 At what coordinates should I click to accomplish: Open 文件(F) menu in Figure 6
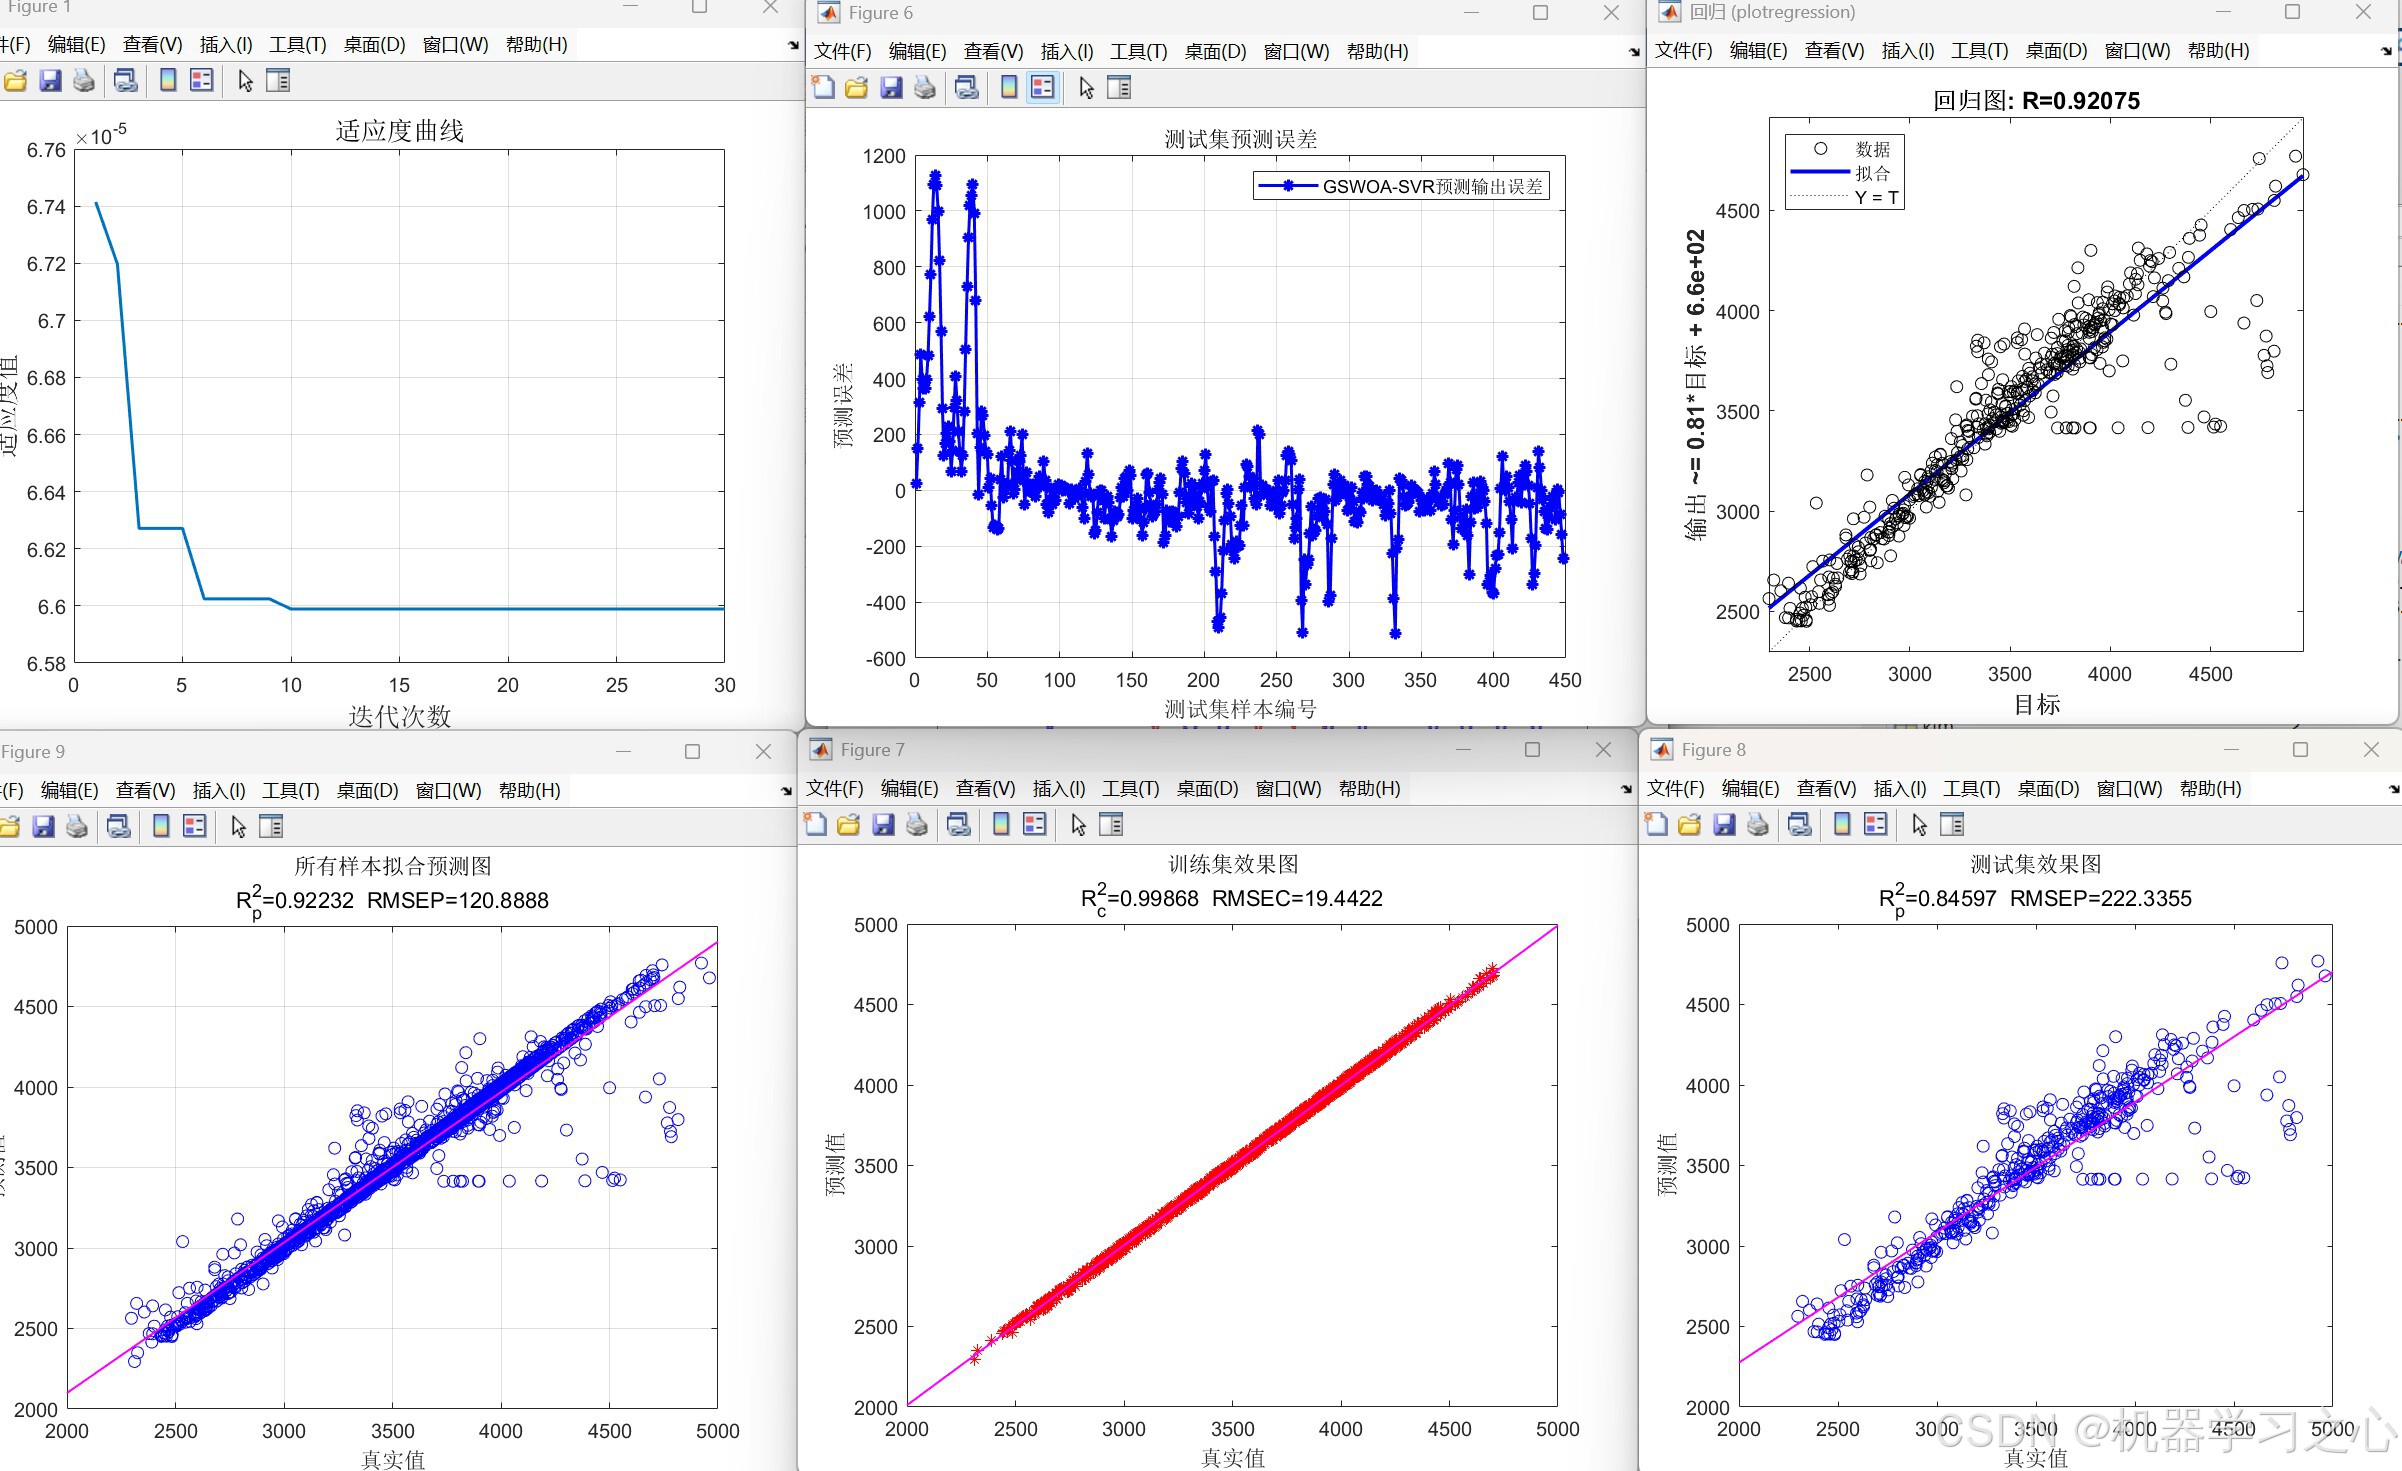click(842, 52)
